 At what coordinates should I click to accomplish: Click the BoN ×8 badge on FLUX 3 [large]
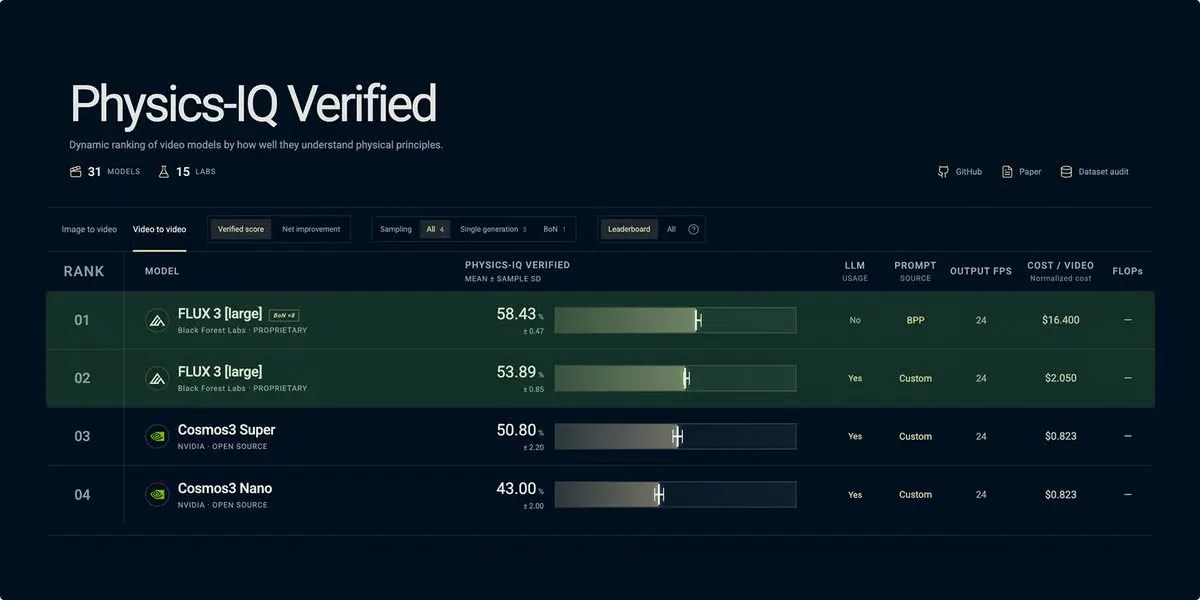click(286, 315)
